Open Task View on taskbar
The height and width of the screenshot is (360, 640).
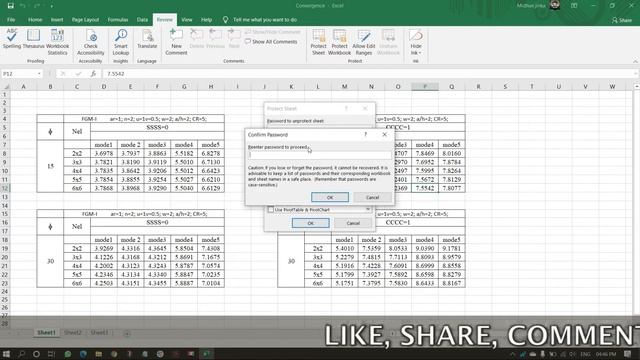coord(51,354)
